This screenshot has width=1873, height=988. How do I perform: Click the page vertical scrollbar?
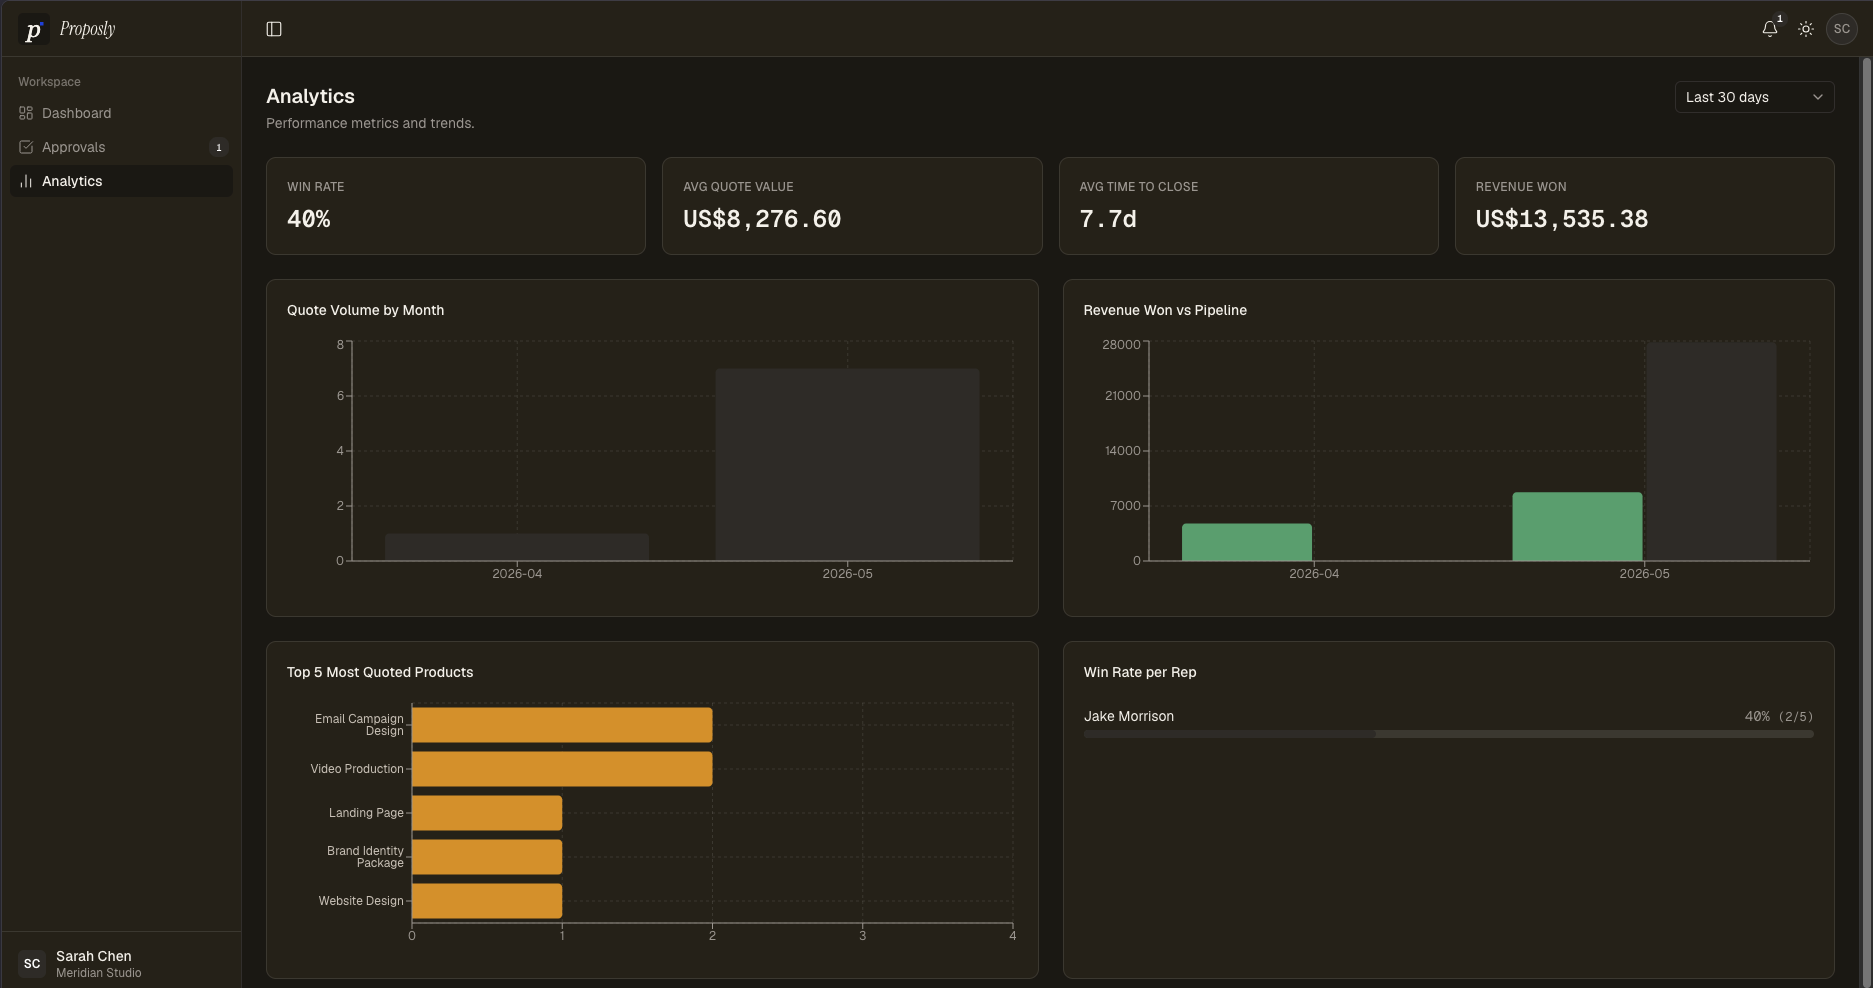(1866, 520)
